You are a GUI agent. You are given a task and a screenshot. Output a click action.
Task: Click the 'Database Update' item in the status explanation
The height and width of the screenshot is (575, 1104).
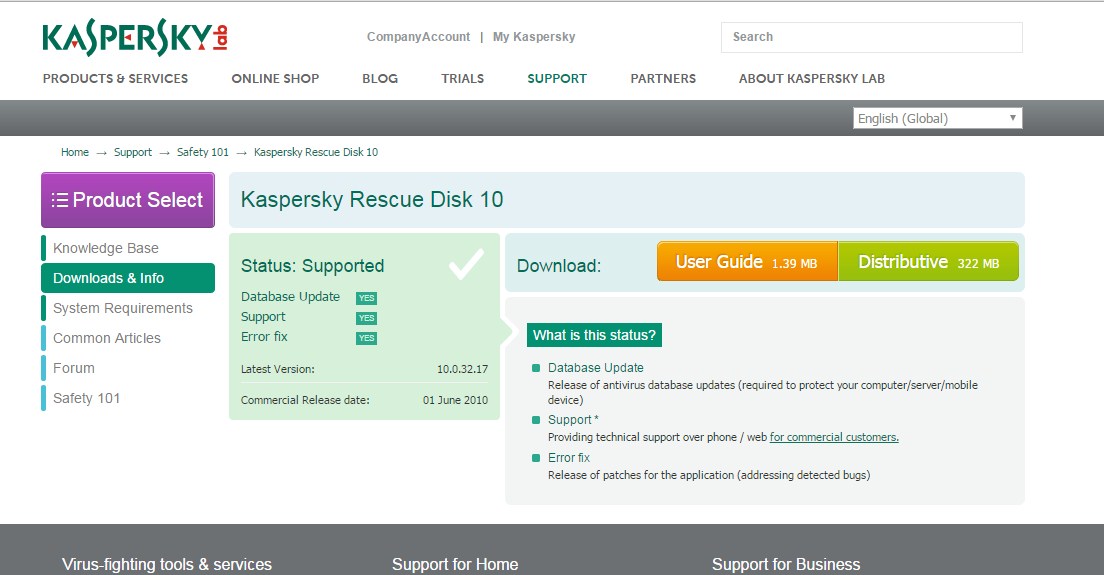pyautogui.click(x=596, y=367)
